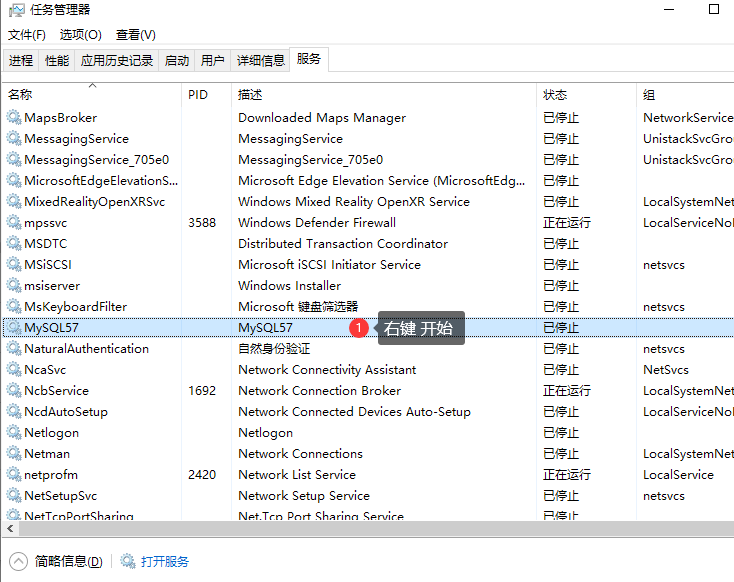Switch to the 详细信息 tab
The width and height of the screenshot is (734, 582).
pos(260,61)
